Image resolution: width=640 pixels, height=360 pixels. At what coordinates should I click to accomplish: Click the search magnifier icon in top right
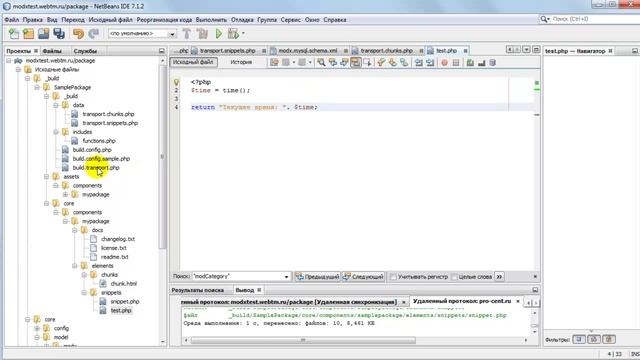click(x=544, y=19)
